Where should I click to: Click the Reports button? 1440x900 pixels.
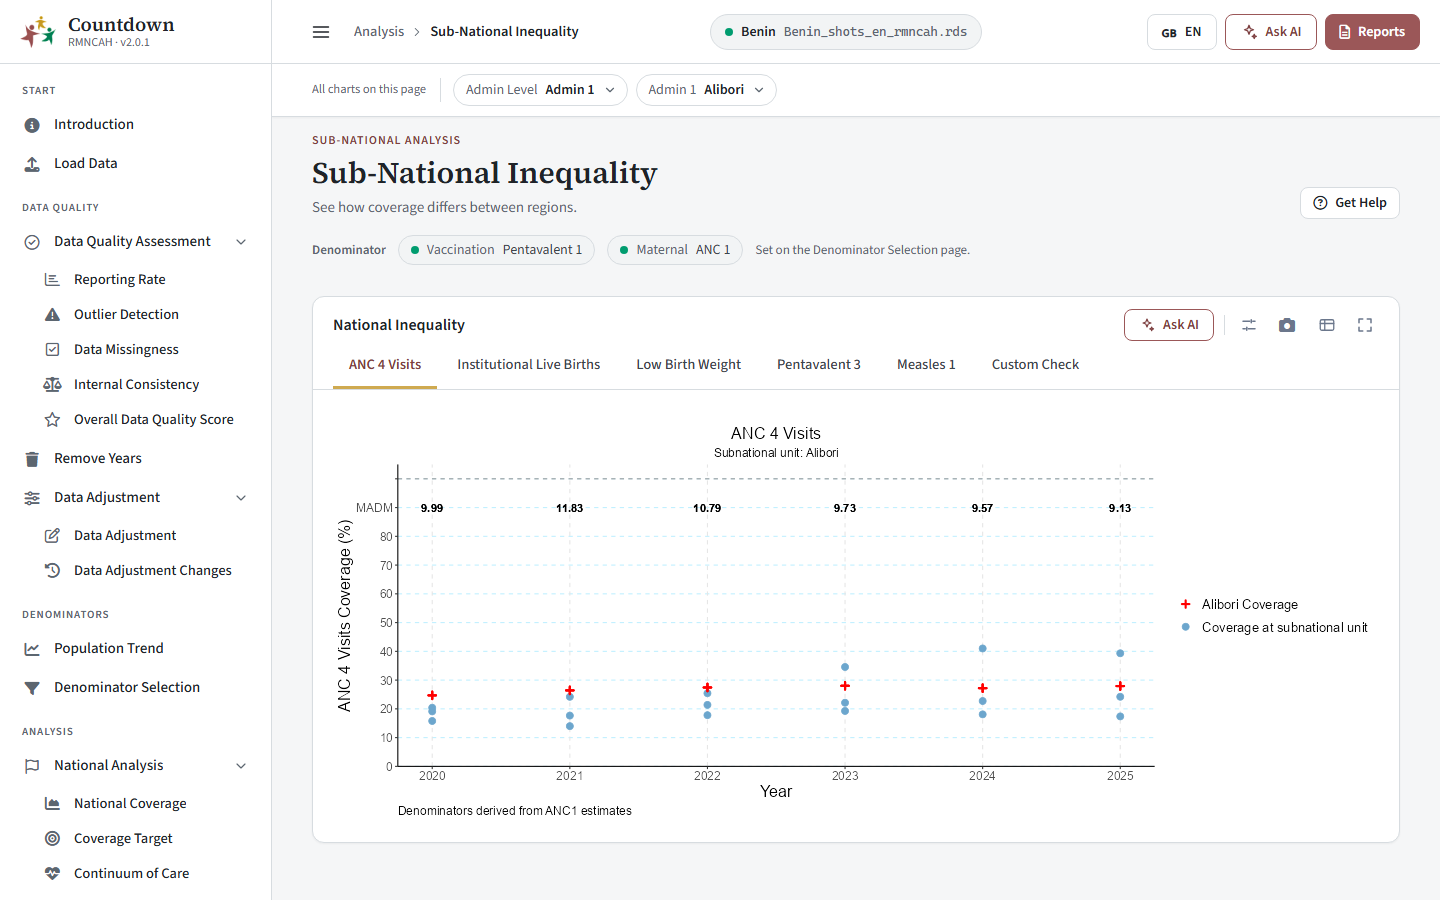pos(1372,32)
